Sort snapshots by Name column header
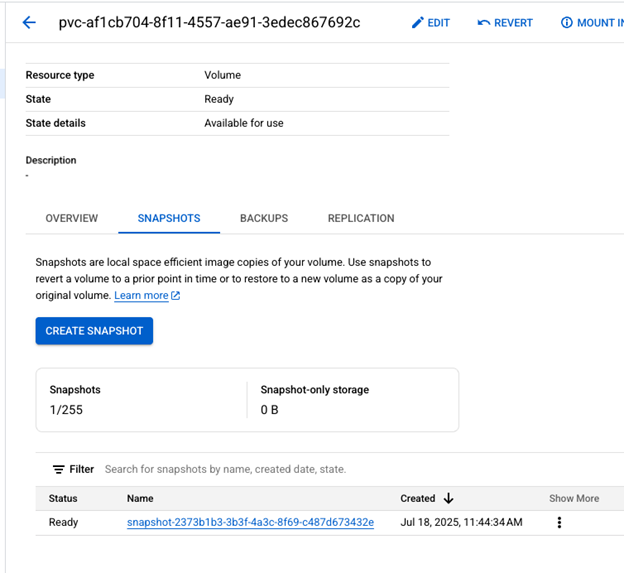 coord(141,498)
